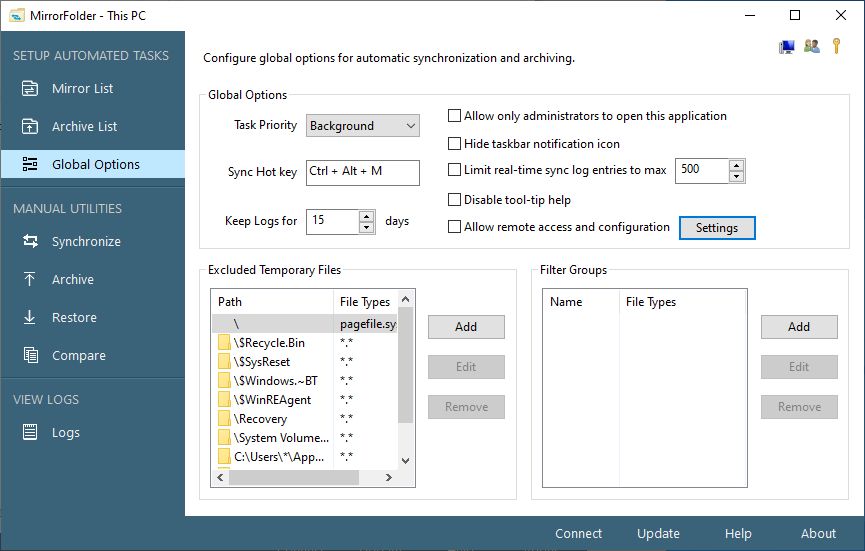
Task: Click the Sync Hot key field
Action: tap(362, 173)
